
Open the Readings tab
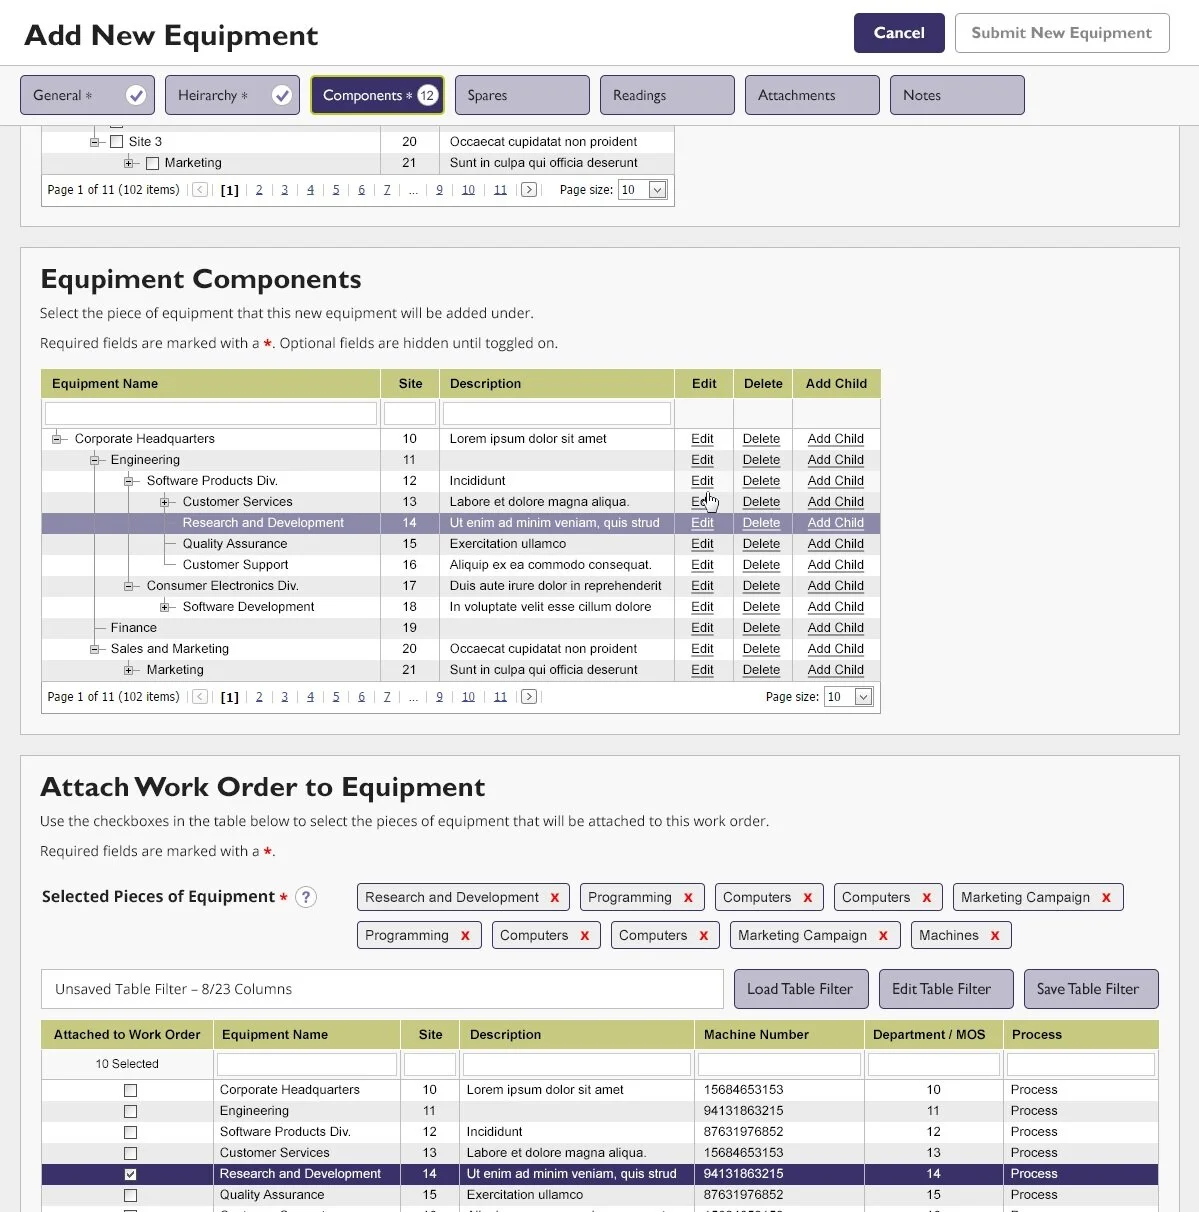(x=667, y=95)
